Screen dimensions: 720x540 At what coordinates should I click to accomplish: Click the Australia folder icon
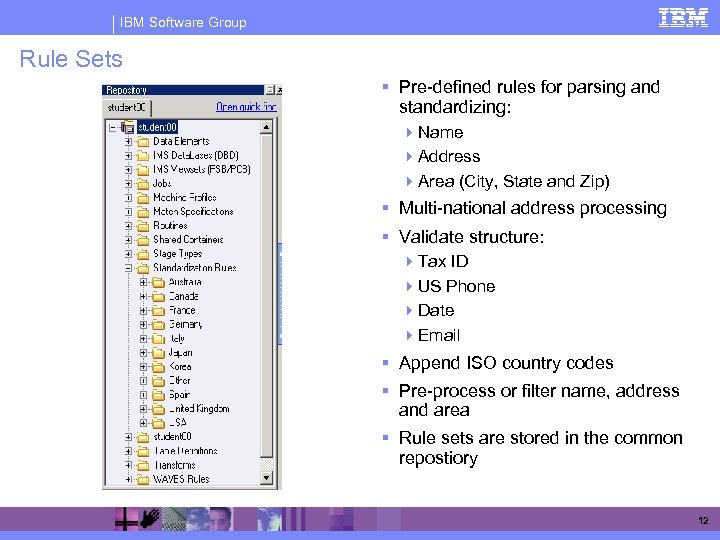click(x=158, y=282)
